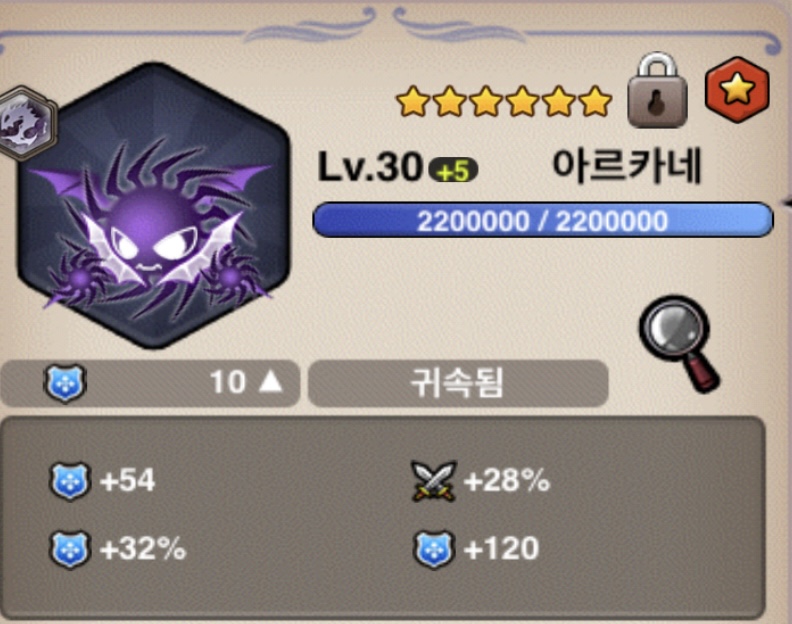Image resolution: width=792 pixels, height=624 pixels.
Task: Toggle the padlock lock icon
Action: point(657,90)
